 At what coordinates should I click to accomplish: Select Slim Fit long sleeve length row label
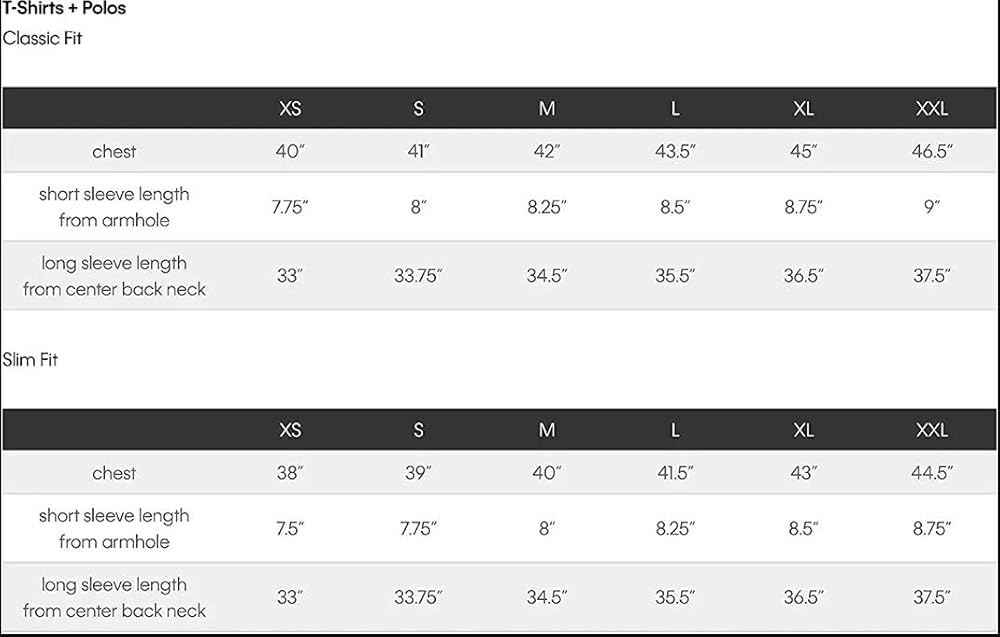tap(114, 597)
